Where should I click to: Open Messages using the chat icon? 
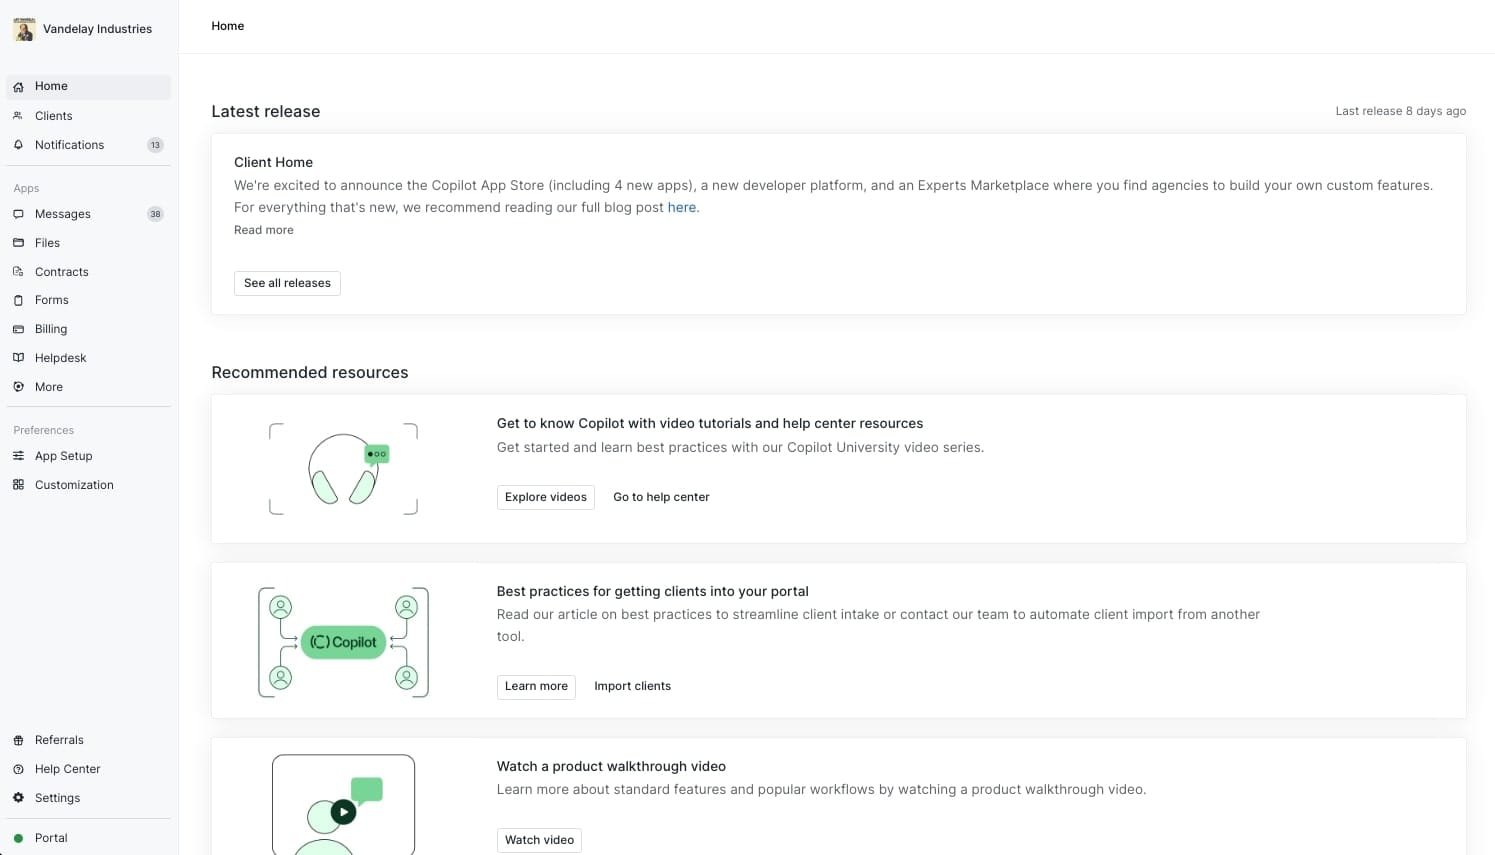pyautogui.click(x=18, y=214)
